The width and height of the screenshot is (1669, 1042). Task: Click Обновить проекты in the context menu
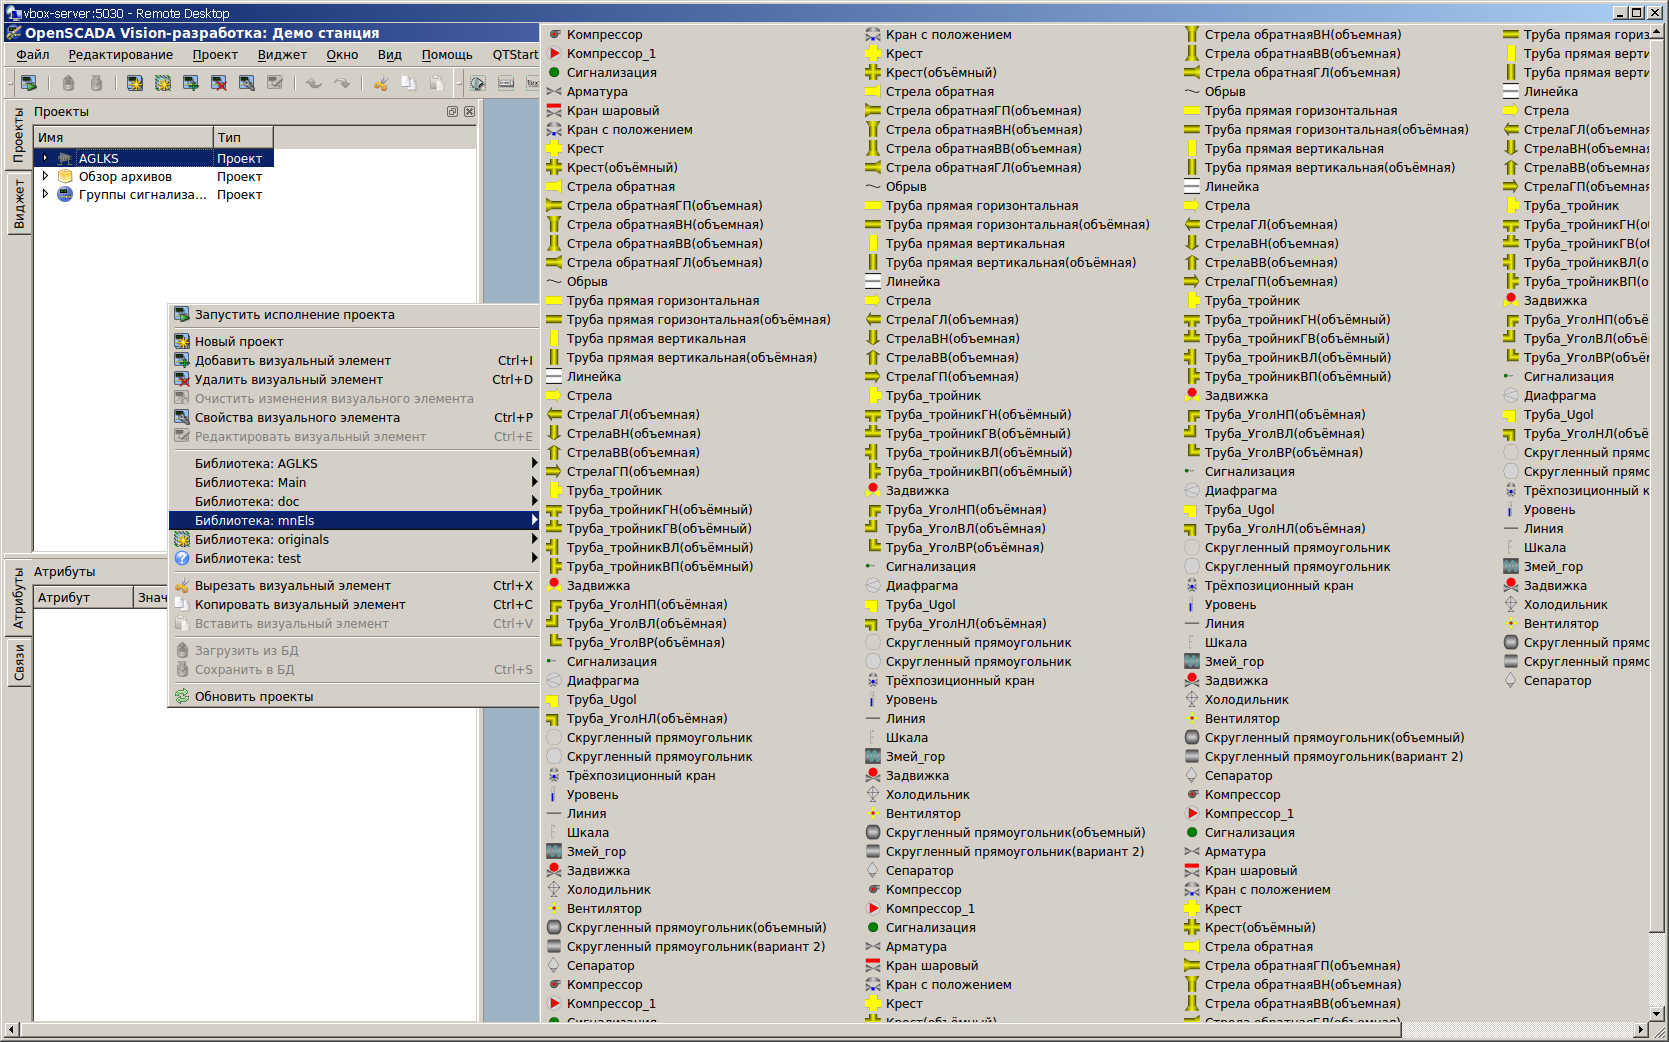(x=253, y=697)
